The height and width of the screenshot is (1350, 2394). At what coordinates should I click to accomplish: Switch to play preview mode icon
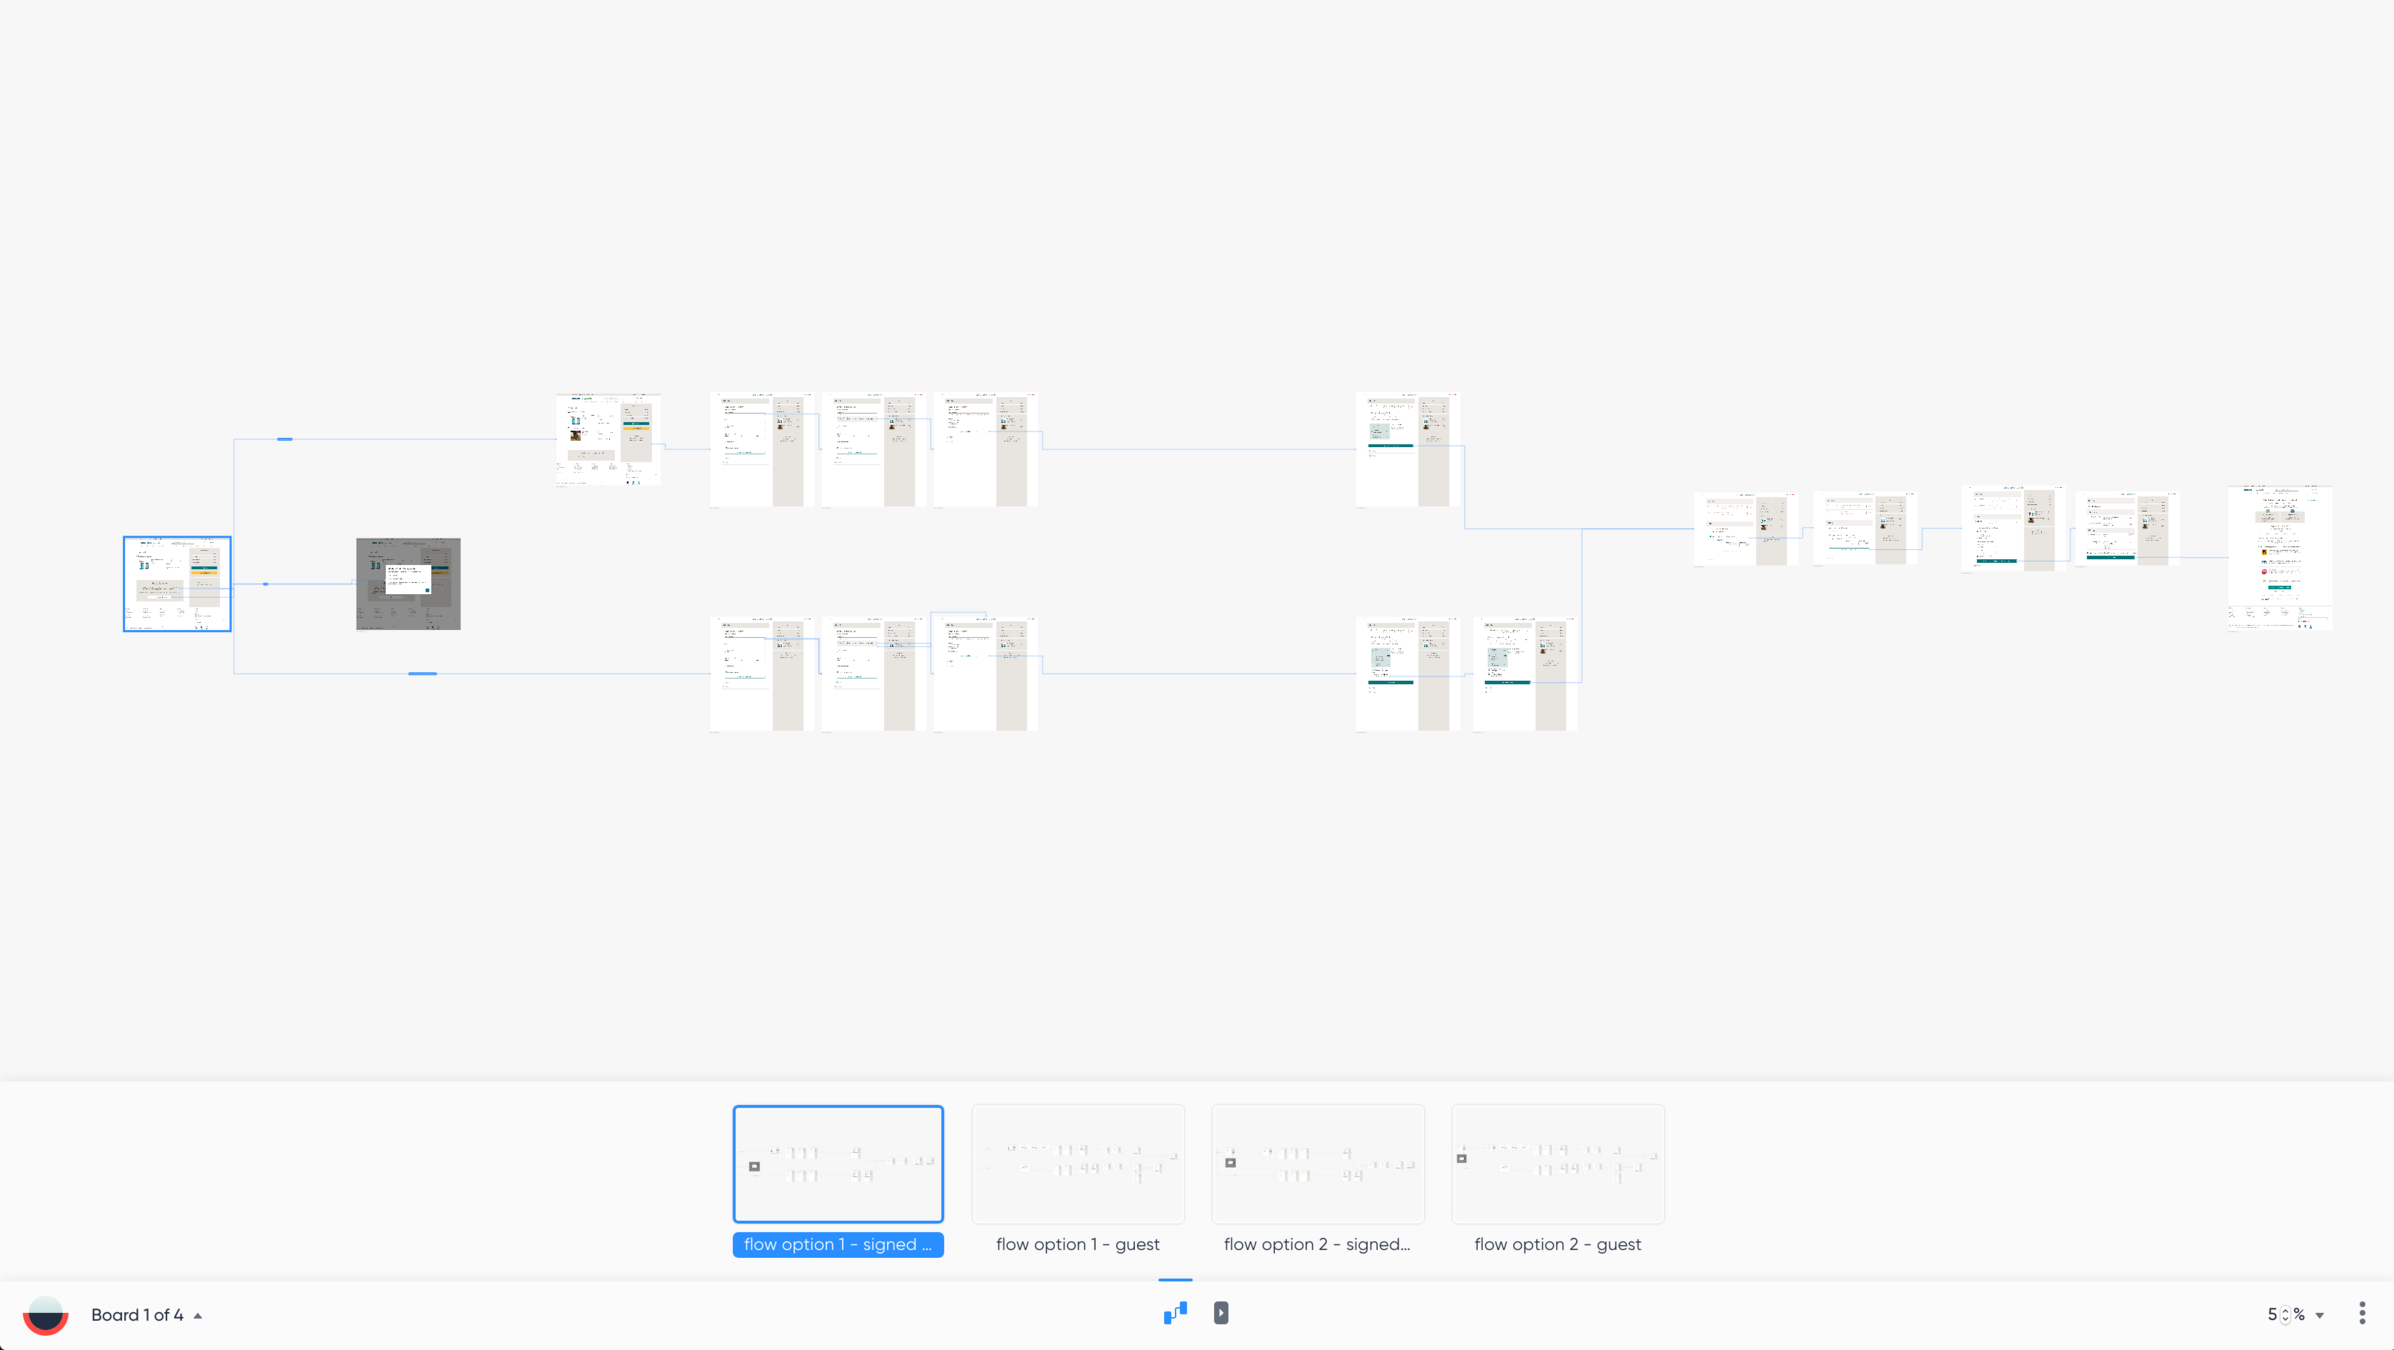(x=1221, y=1313)
